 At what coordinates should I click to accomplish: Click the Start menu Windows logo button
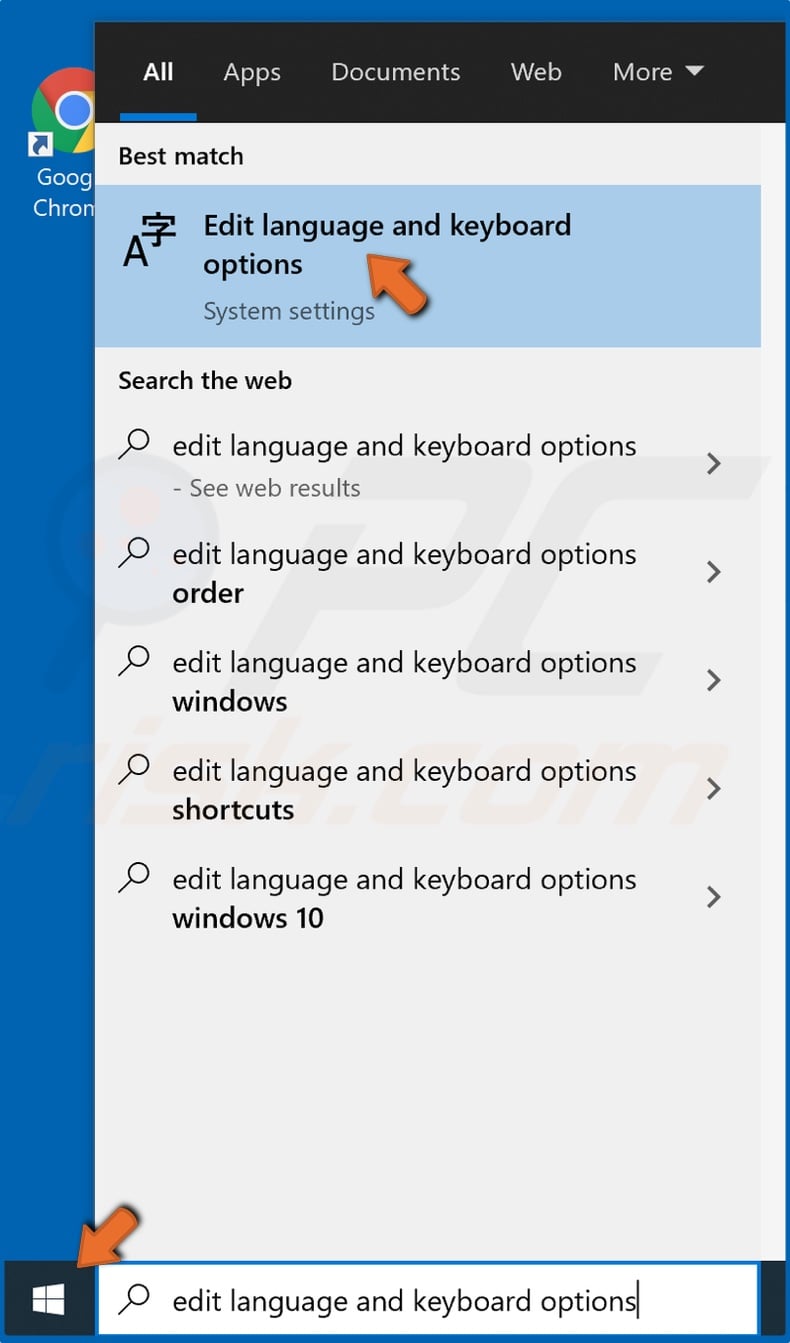pos(46,1299)
